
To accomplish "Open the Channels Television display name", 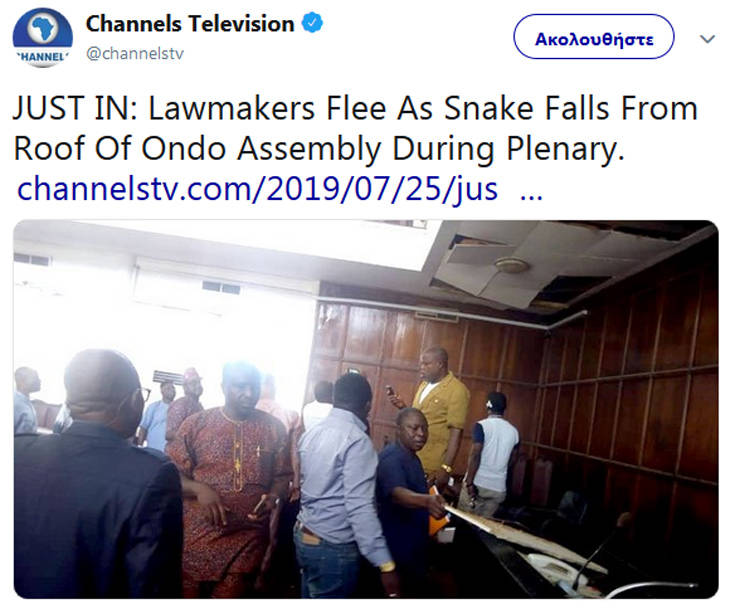I will tap(190, 24).
